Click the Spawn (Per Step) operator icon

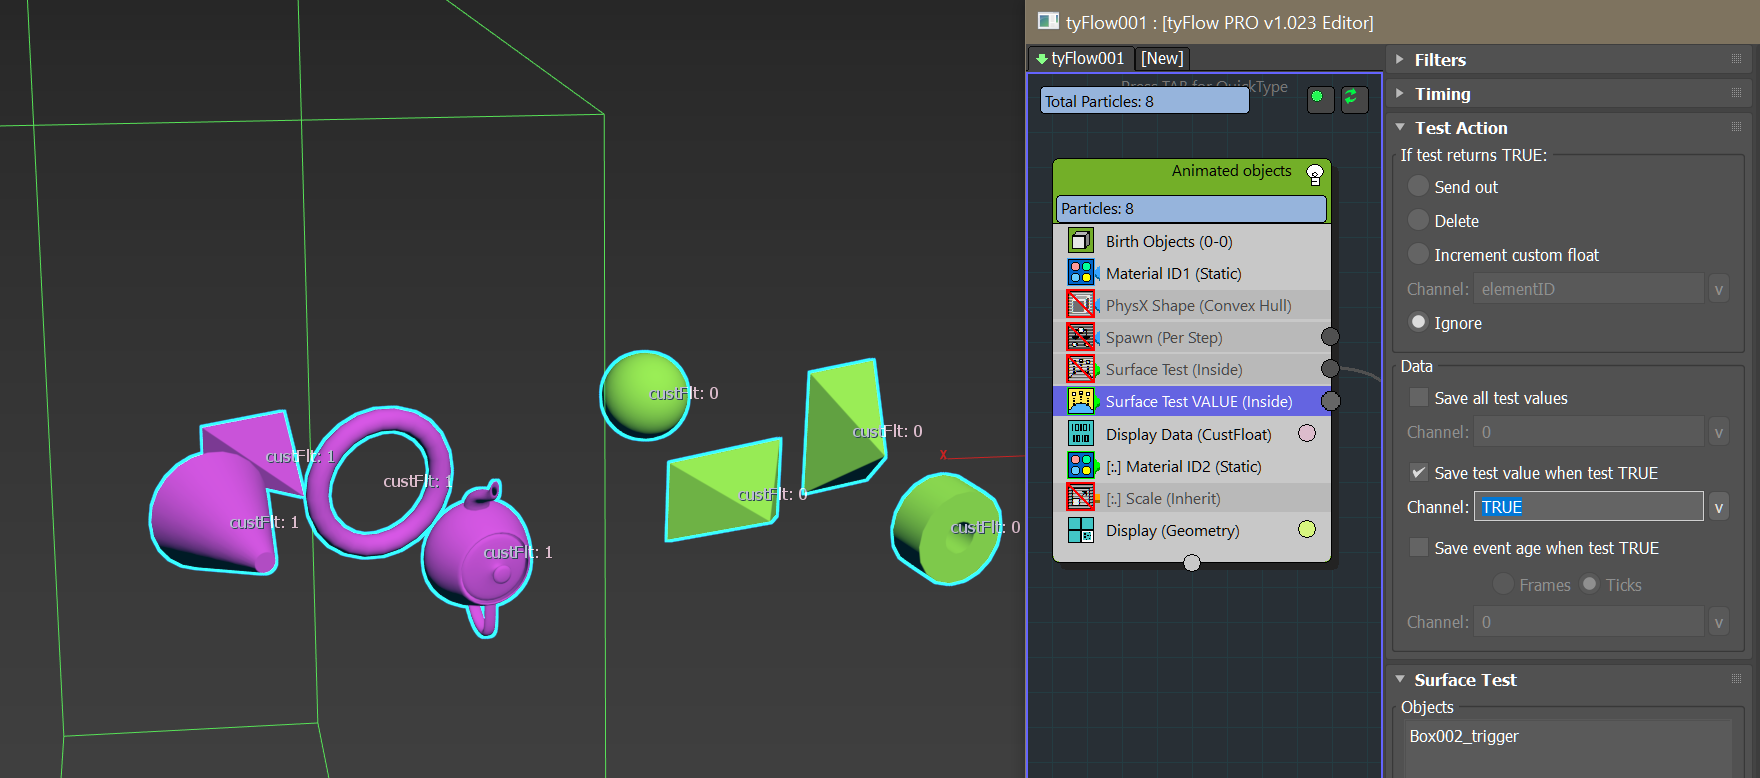[1080, 337]
